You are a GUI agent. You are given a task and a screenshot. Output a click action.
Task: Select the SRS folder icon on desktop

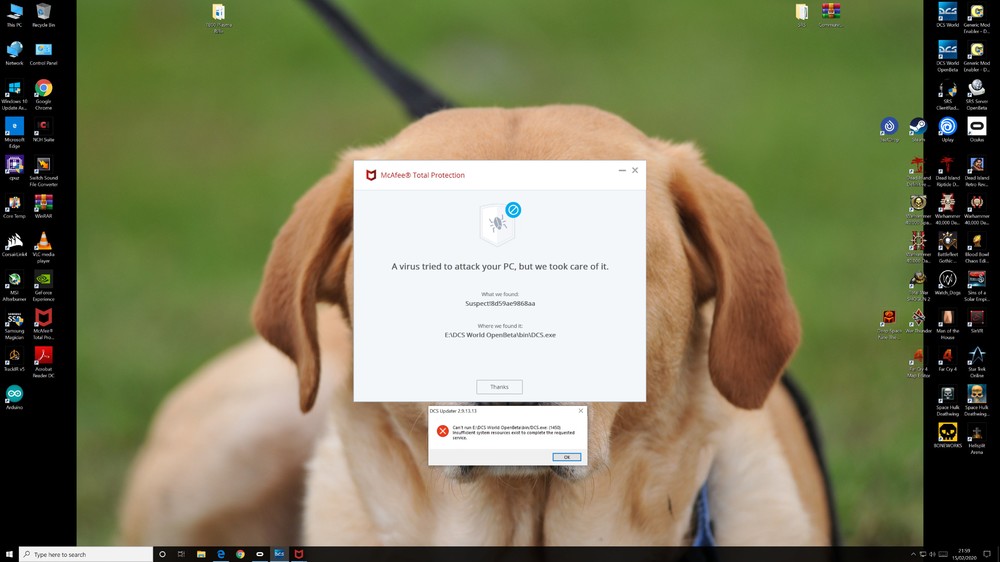click(802, 15)
